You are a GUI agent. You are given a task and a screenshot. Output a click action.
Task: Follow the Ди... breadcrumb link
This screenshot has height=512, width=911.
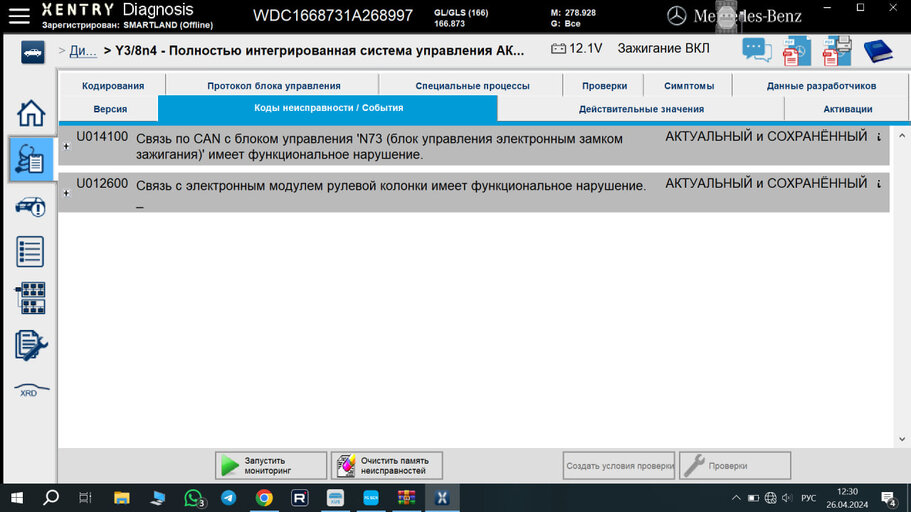click(83, 51)
